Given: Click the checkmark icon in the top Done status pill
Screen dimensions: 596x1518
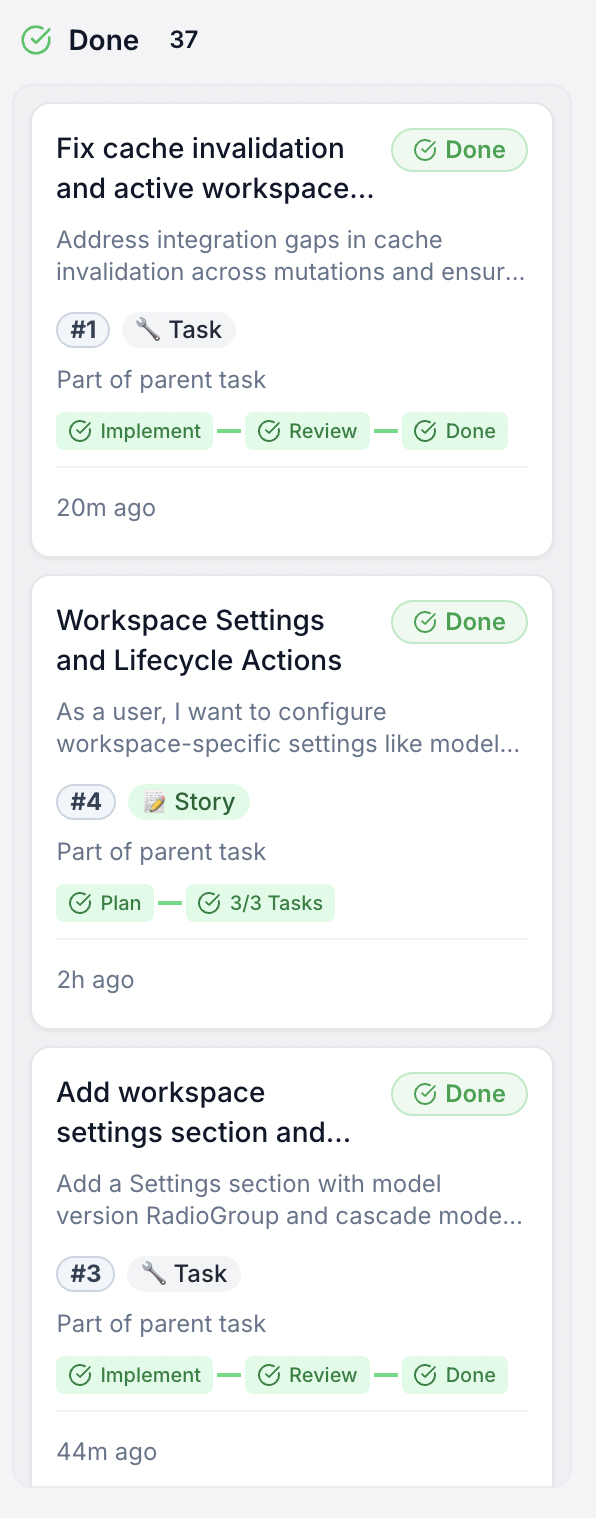Looking at the screenshot, I should coord(424,149).
